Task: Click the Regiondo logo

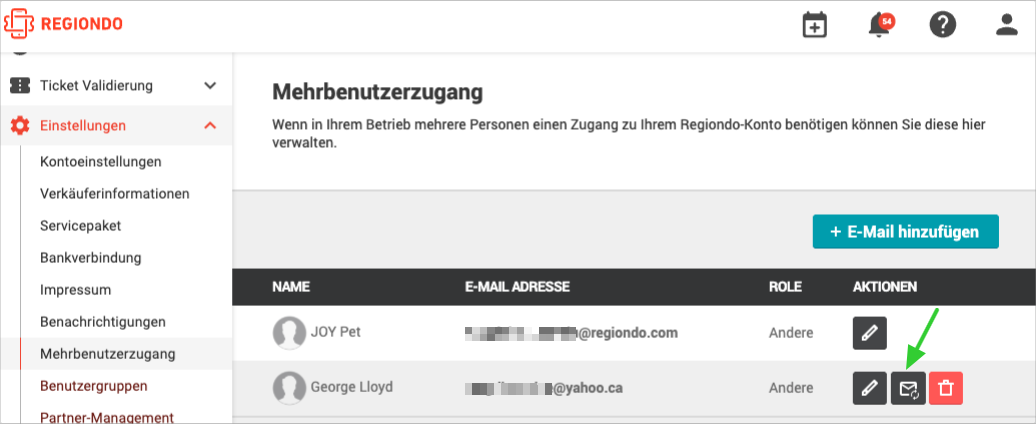Action: click(x=63, y=24)
